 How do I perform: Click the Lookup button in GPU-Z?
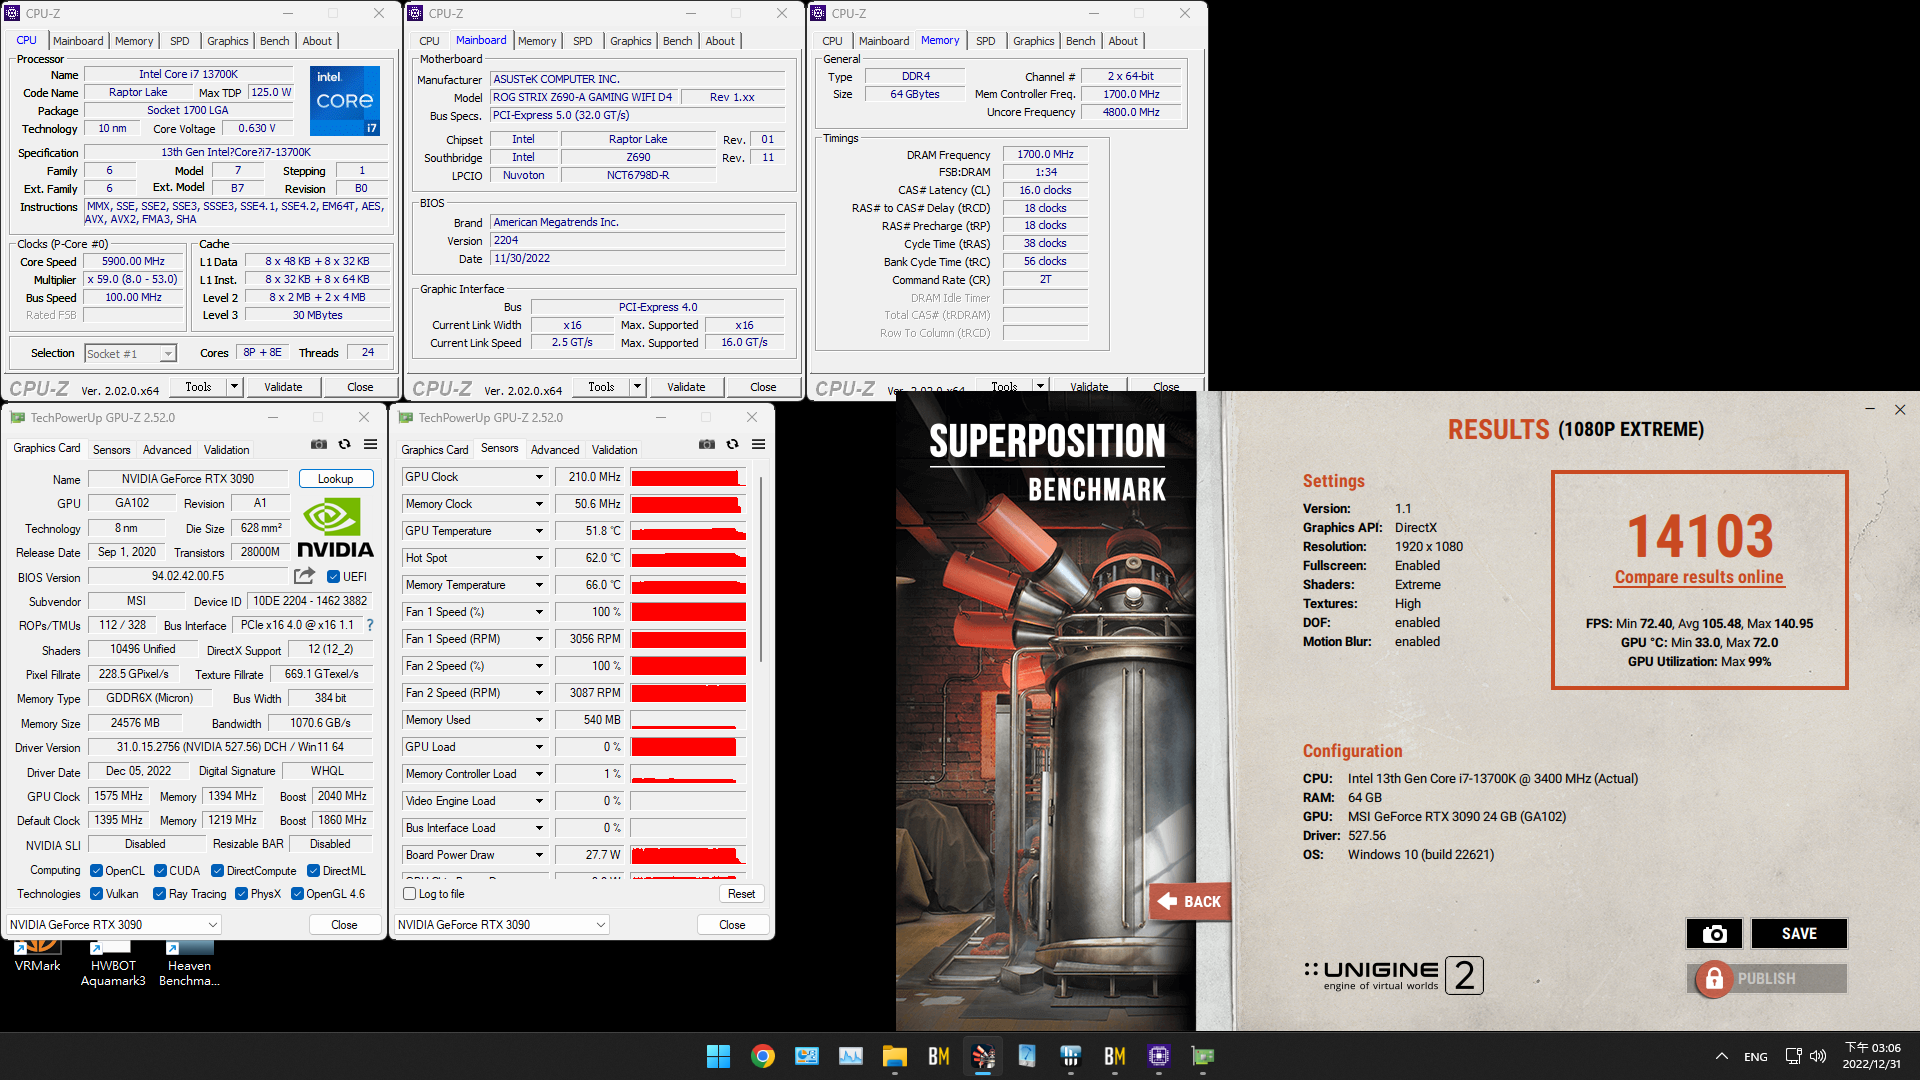(x=336, y=479)
